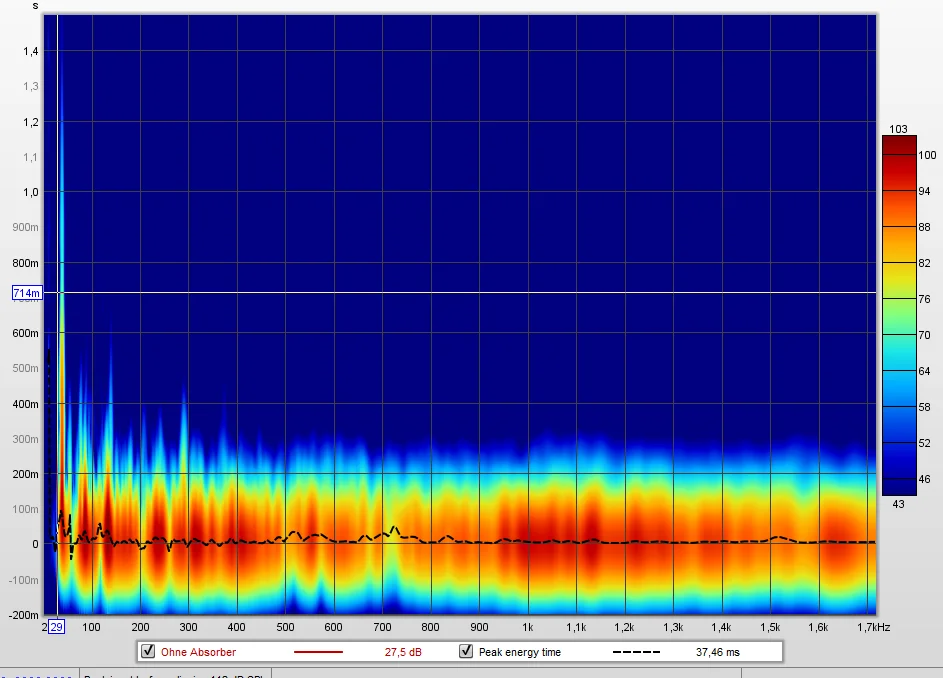Screen dimensions: 943x678
Task: Click the "43" minimum below the color scale
Action: [898, 504]
